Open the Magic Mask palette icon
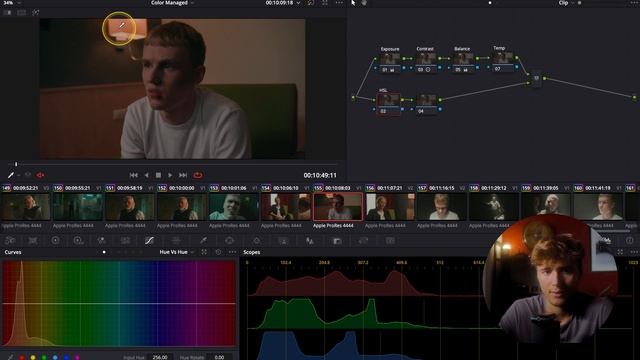 (283, 241)
